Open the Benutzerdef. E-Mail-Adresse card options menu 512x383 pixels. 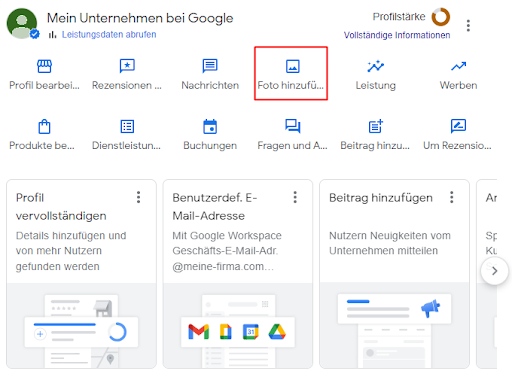(295, 197)
